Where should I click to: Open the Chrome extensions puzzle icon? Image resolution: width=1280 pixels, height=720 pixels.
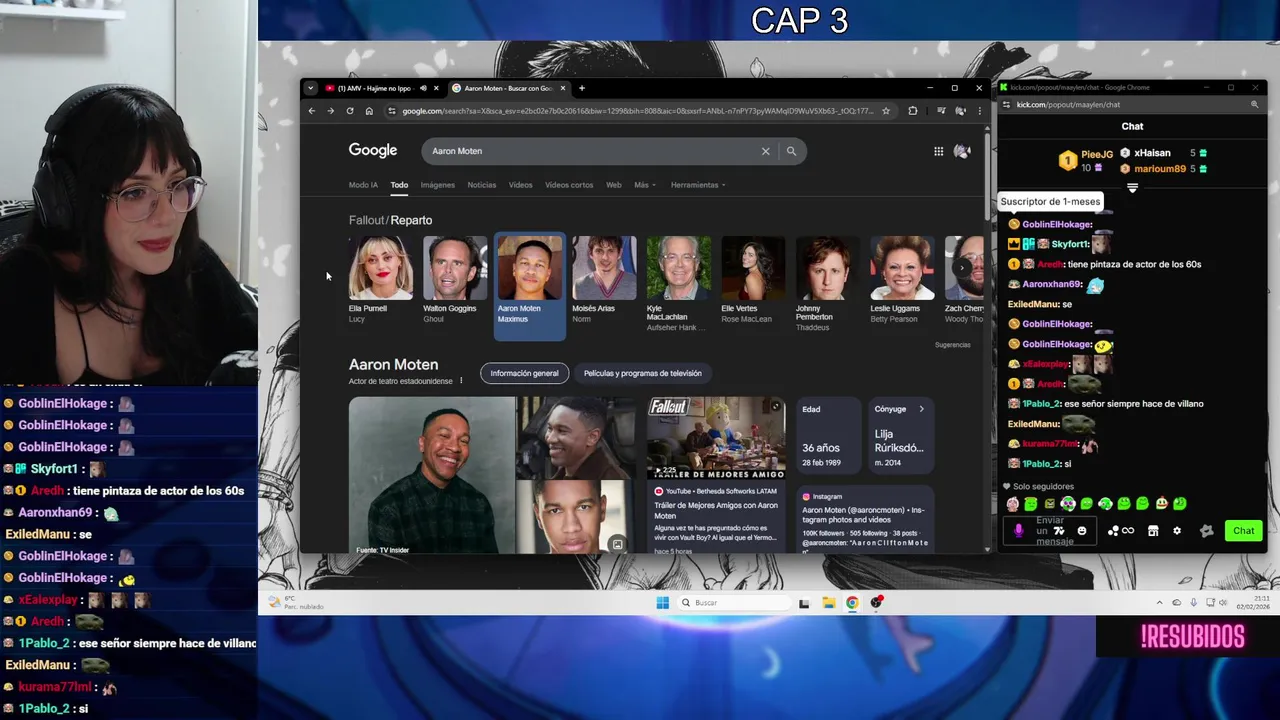click(912, 111)
